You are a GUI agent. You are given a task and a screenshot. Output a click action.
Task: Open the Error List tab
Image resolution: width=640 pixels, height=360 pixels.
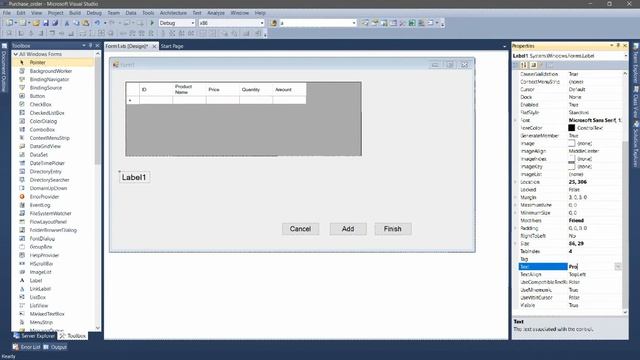(x=27, y=347)
